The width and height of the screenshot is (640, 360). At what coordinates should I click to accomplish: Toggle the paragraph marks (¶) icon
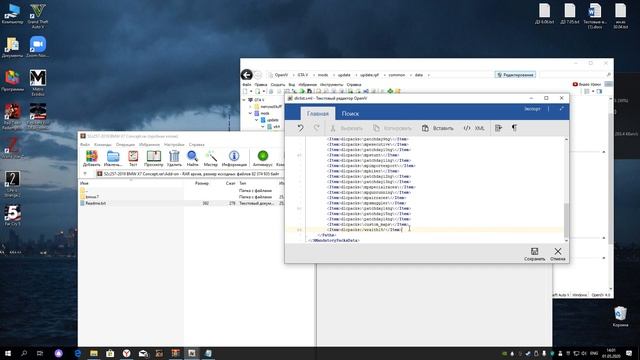[x=514, y=128]
